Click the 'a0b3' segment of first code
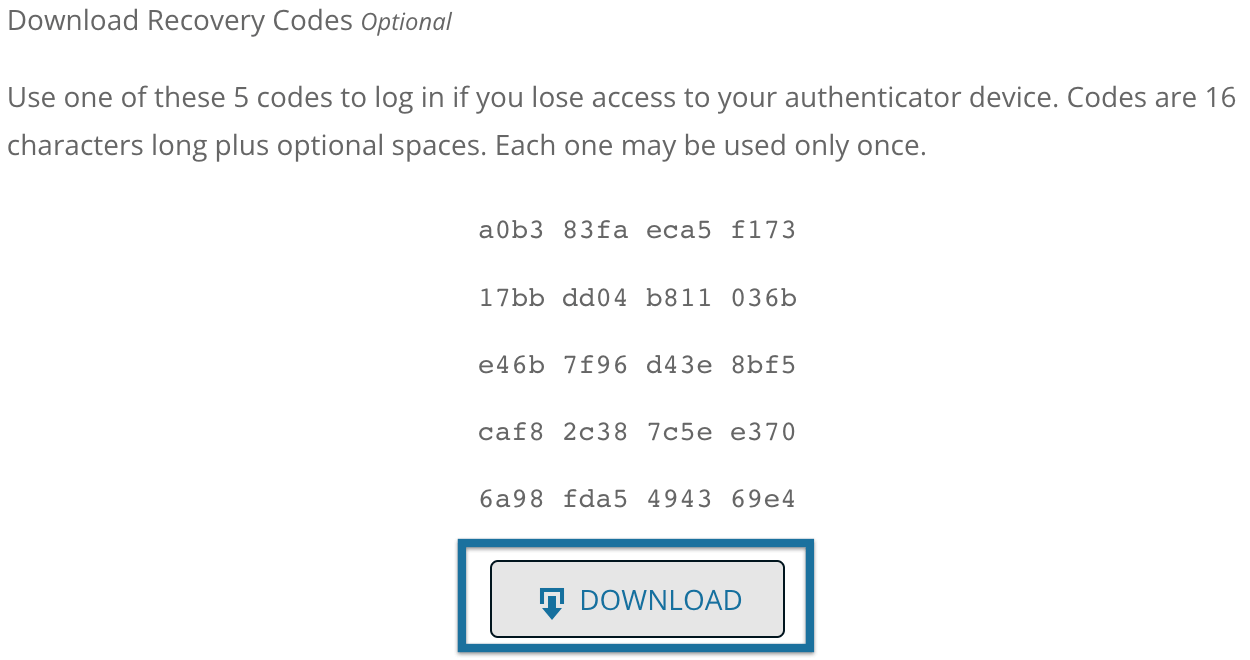This screenshot has height=660, width=1250. click(x=511, y=230)
